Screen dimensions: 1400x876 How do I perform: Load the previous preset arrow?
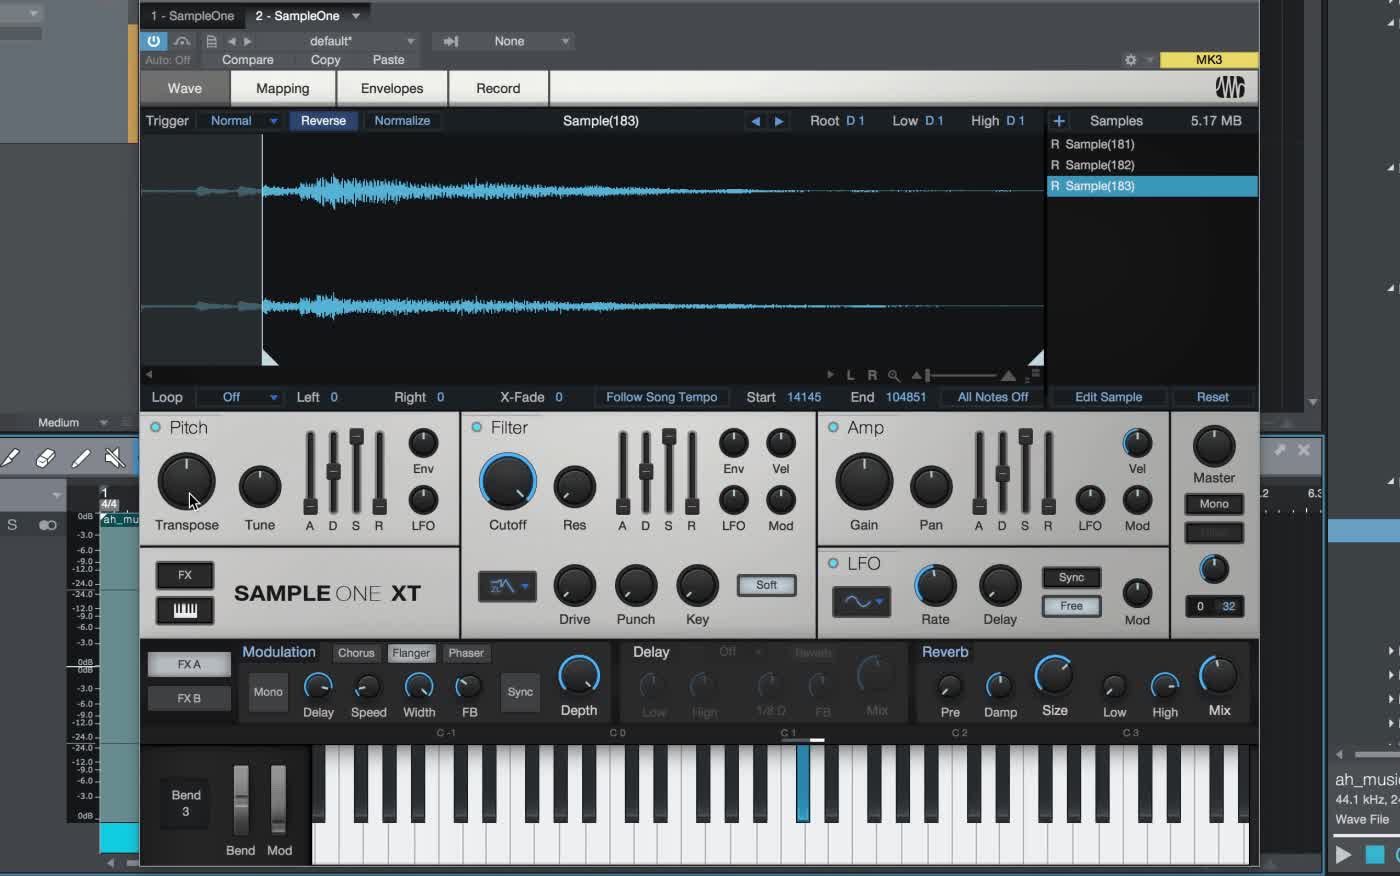click(x=232, y=41)
